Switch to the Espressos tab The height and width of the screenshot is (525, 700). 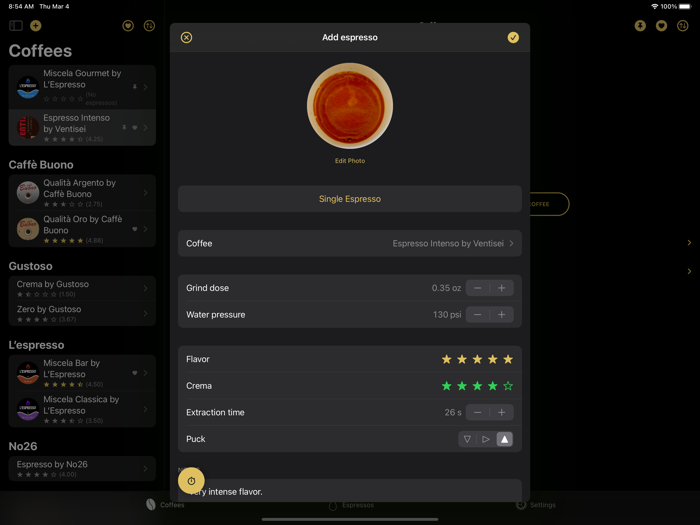point(351,505)
